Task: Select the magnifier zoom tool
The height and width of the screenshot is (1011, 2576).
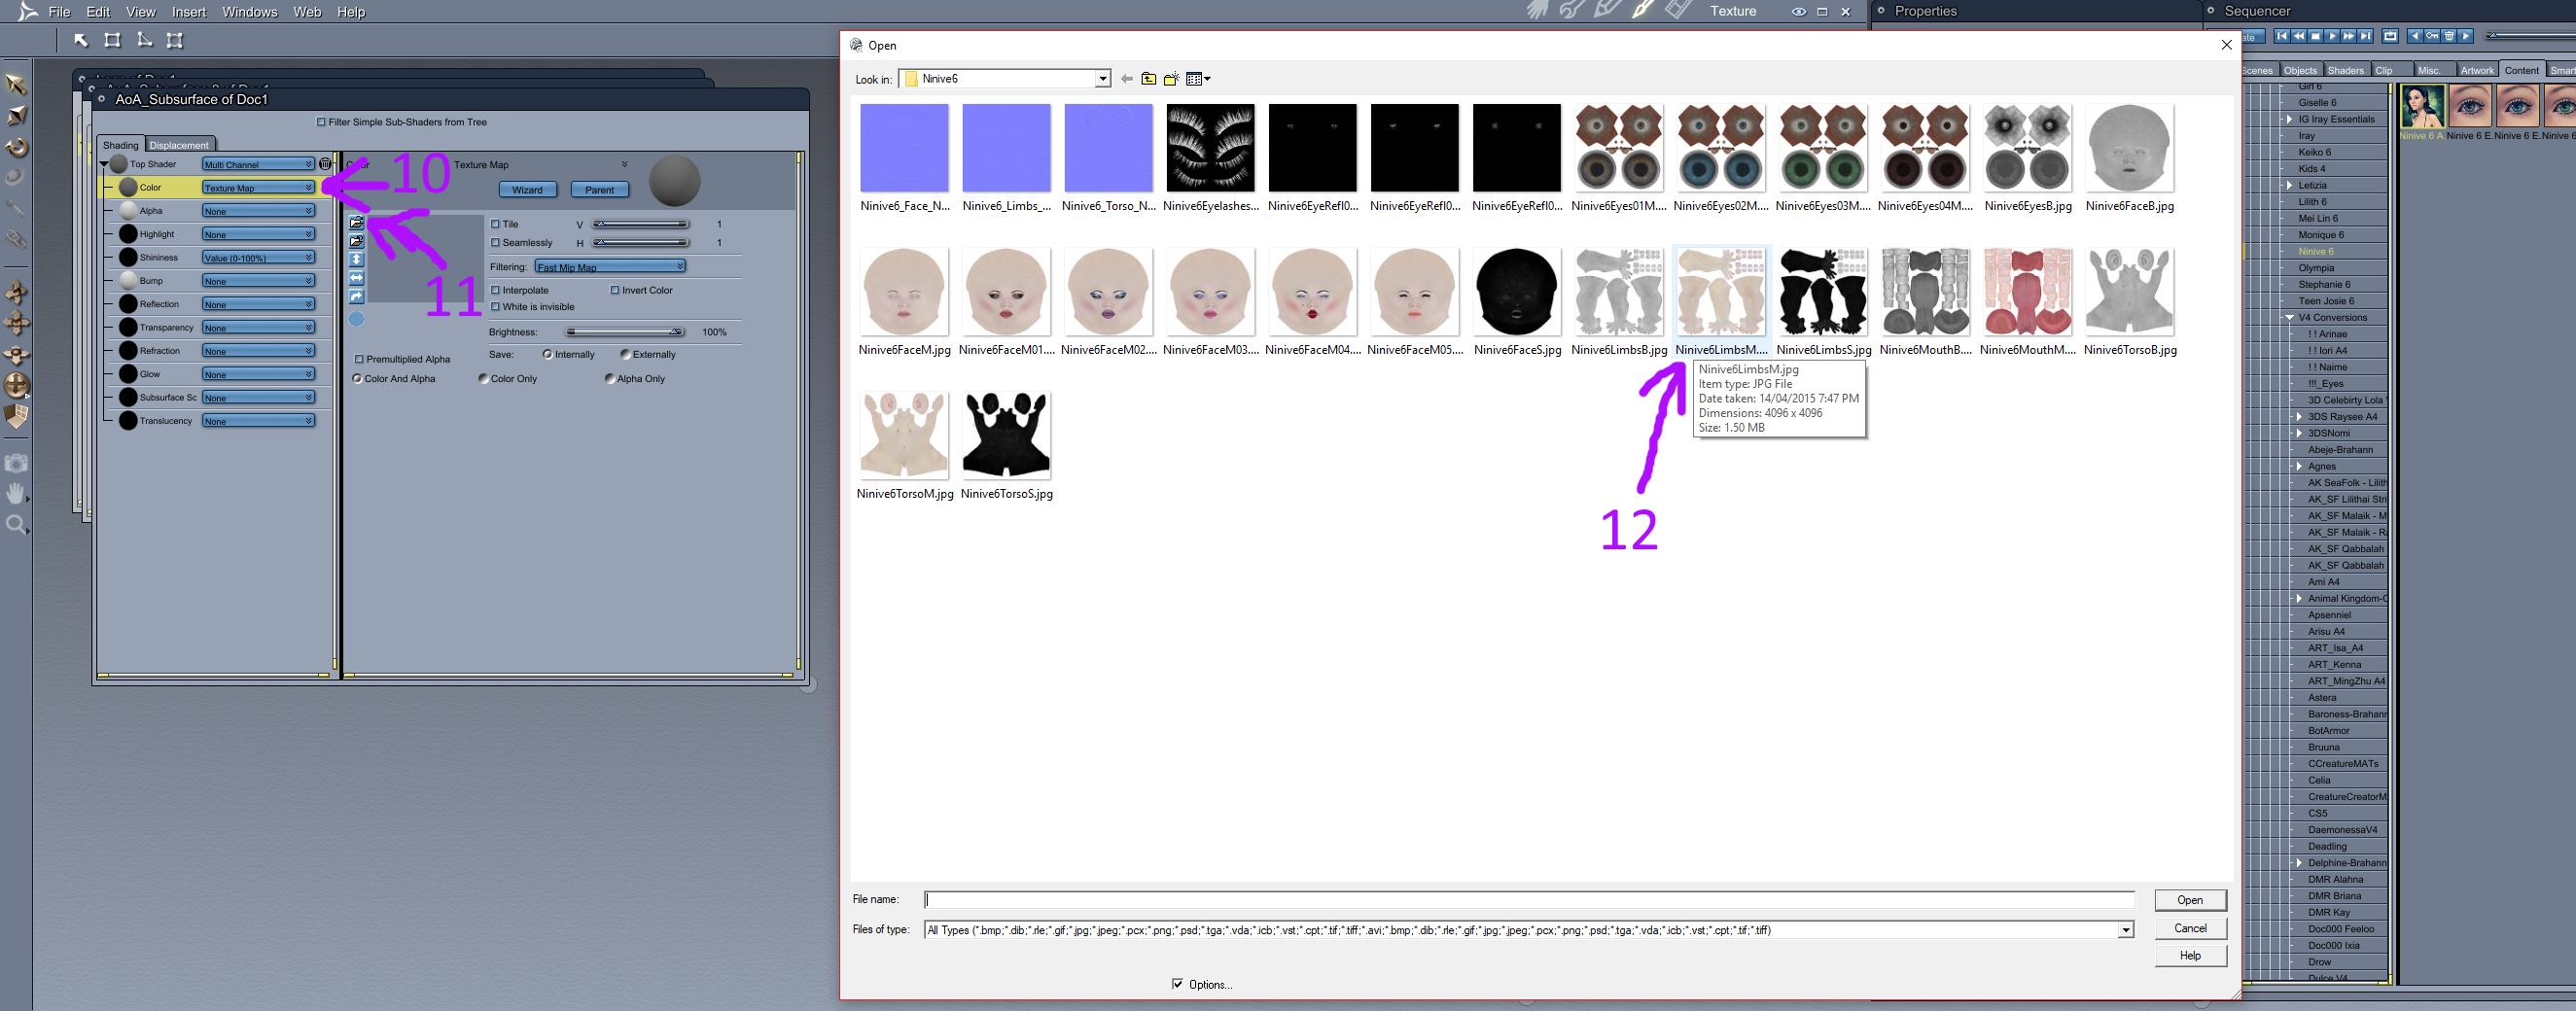Action: click(x=17, y=525)
